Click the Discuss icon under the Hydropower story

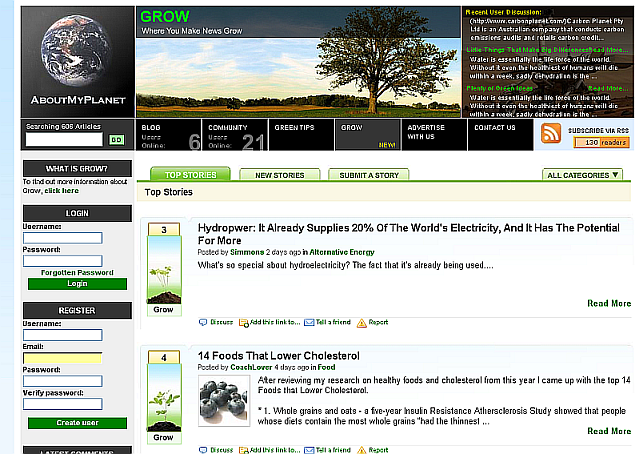coord(203,322)
